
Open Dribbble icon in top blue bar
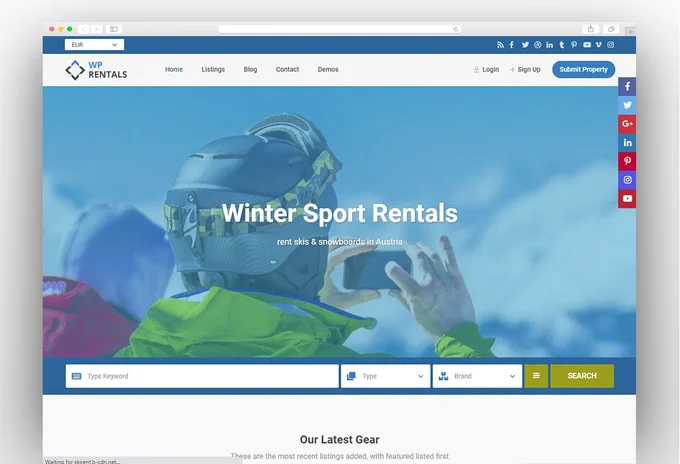[537, 45]
